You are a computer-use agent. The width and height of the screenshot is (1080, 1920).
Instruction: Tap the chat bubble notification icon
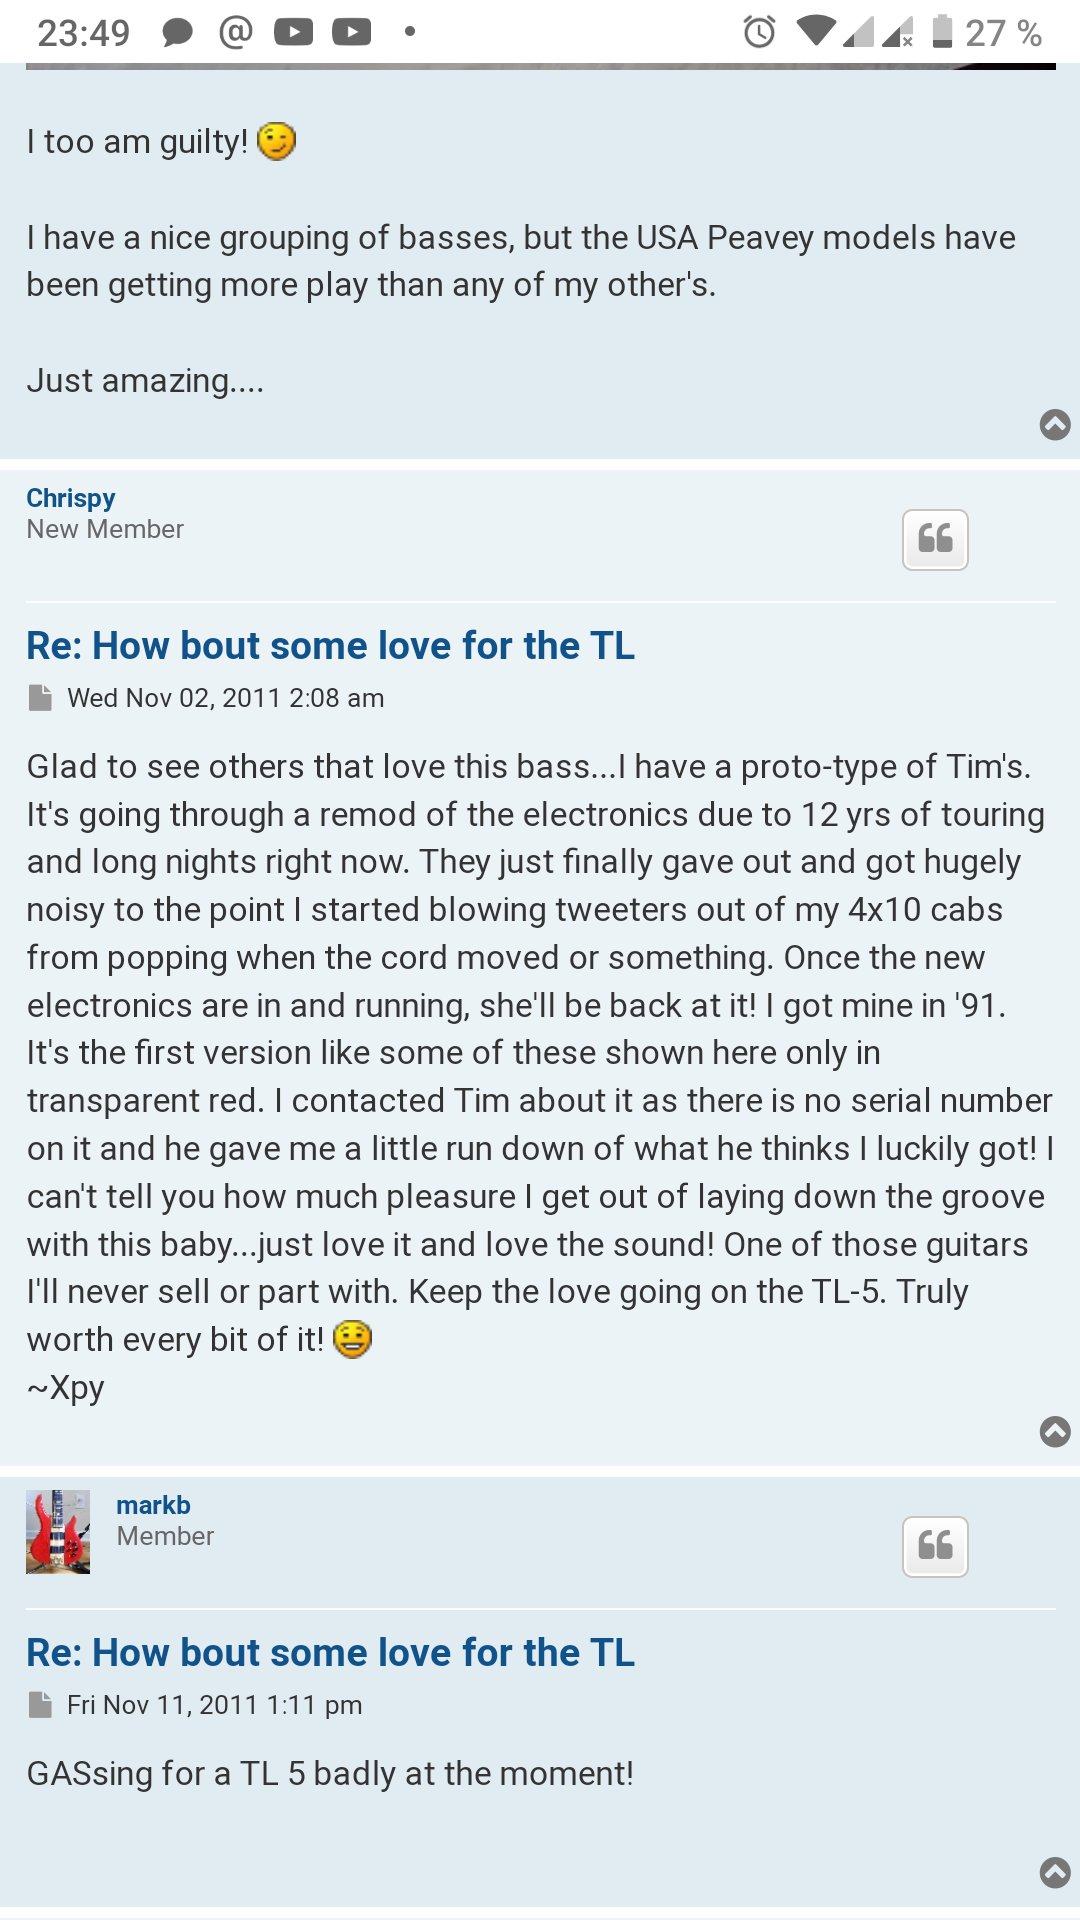[x=177, y=33]
